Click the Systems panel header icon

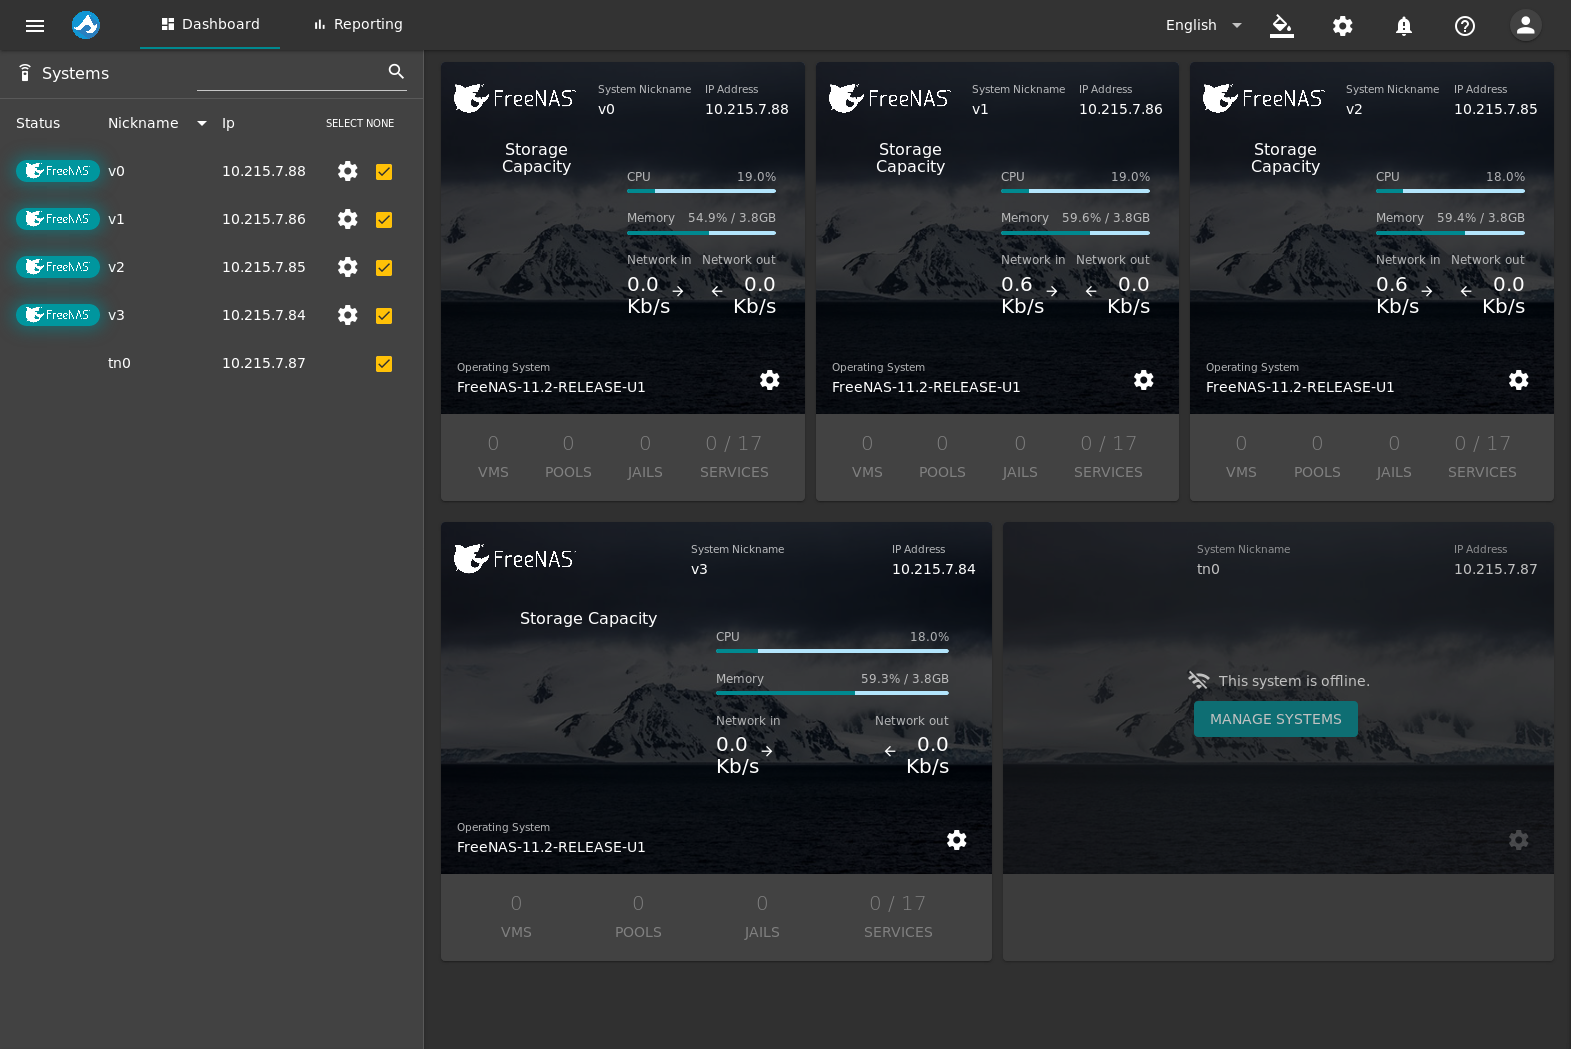[x=25, y=73]
